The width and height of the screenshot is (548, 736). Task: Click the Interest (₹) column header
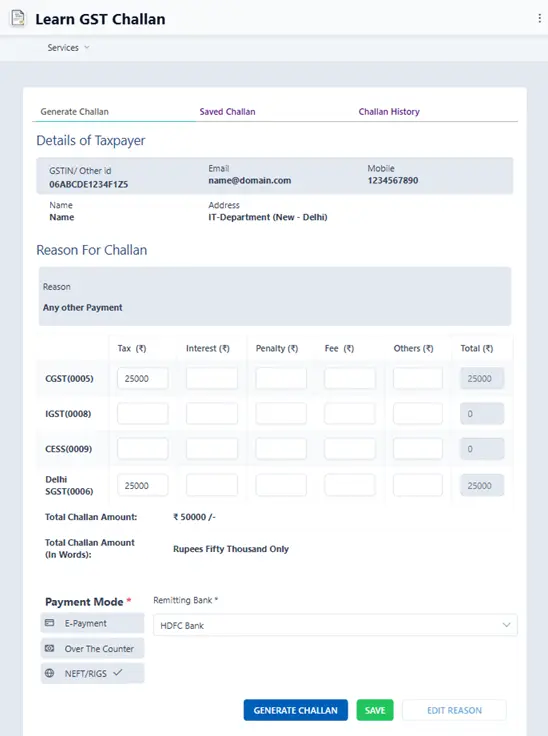pyautogui.click(x=208, y=348)
